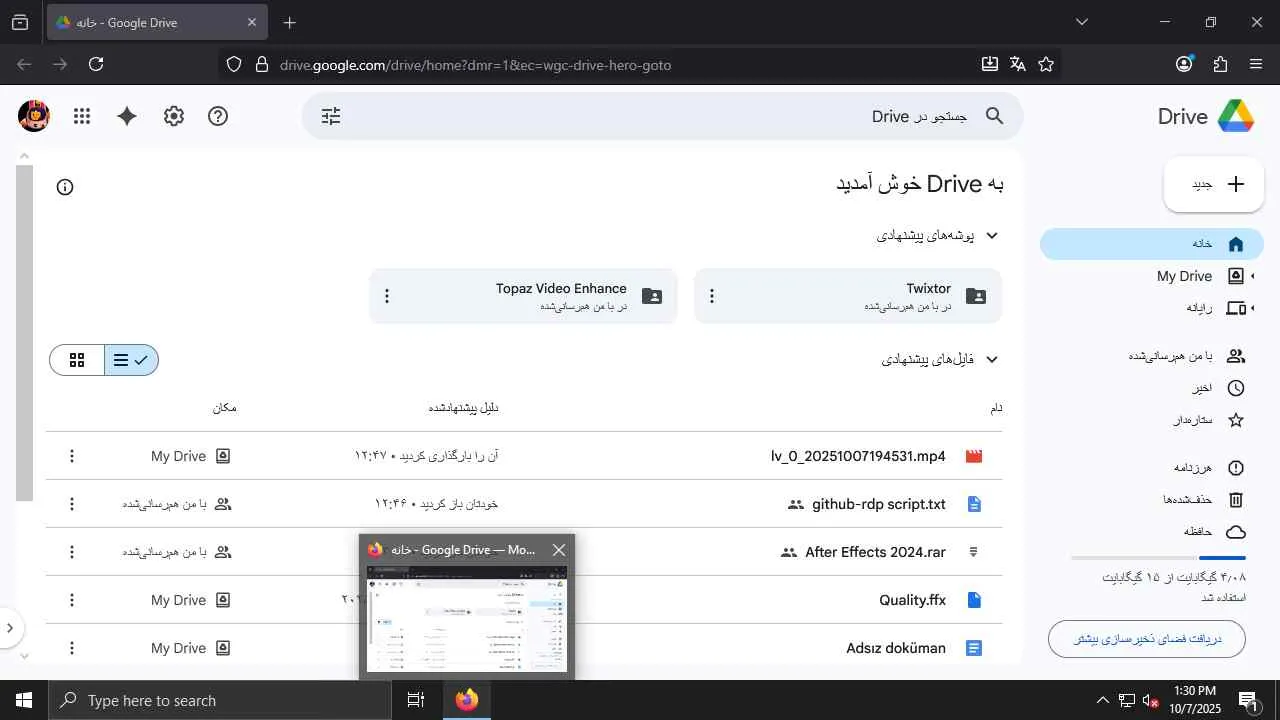
Task: Collapse the suggested folders section
Action: (992, 236)
